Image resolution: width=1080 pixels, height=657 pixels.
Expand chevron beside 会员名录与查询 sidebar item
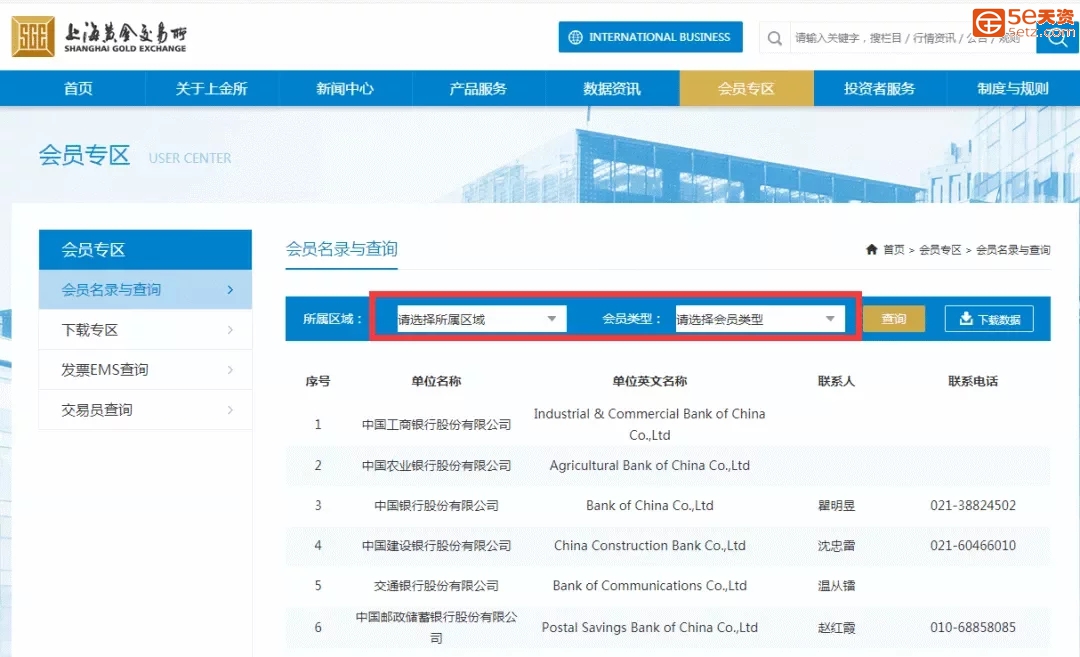click(230, 290)
